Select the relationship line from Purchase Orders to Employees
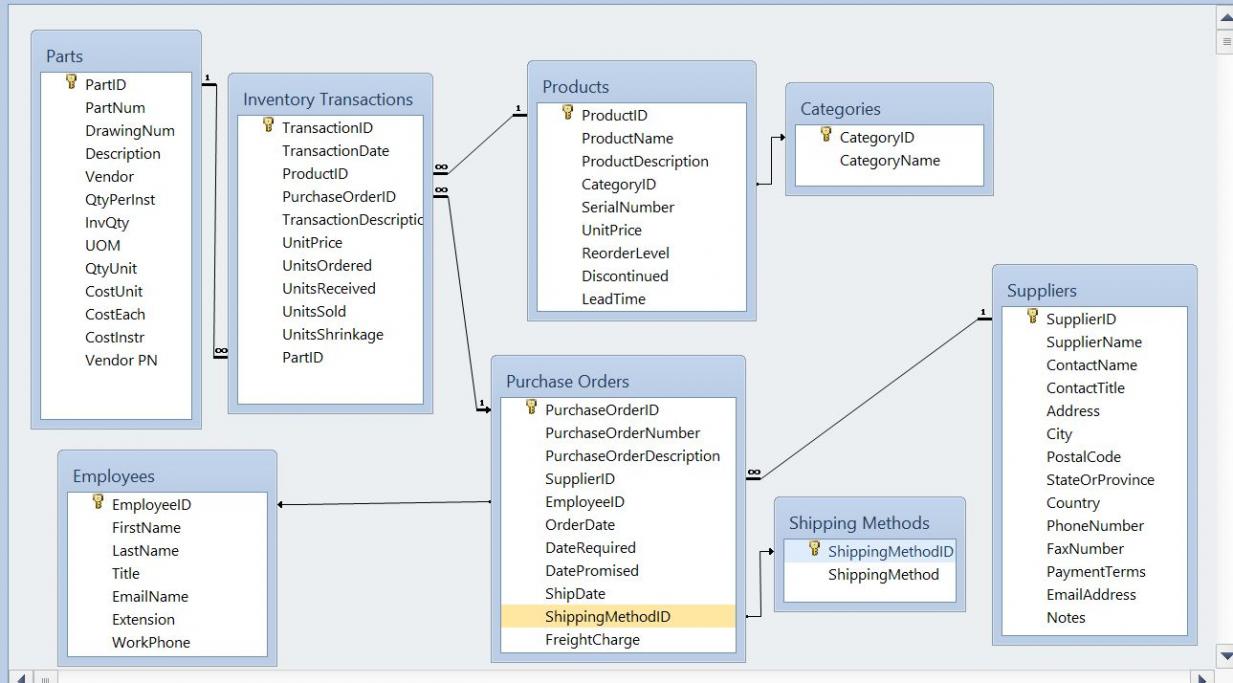 point(383,504)
